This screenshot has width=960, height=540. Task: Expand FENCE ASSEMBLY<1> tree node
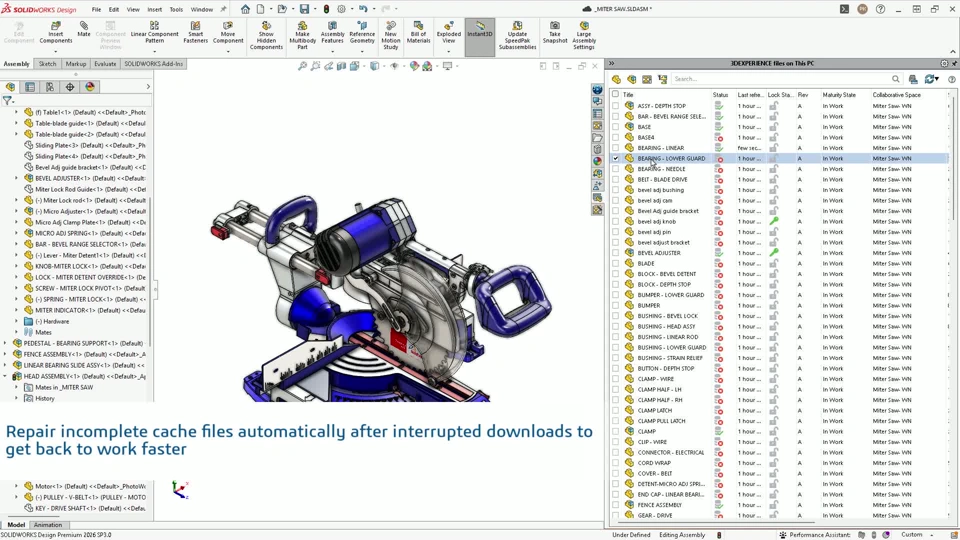tap(5, 354)
